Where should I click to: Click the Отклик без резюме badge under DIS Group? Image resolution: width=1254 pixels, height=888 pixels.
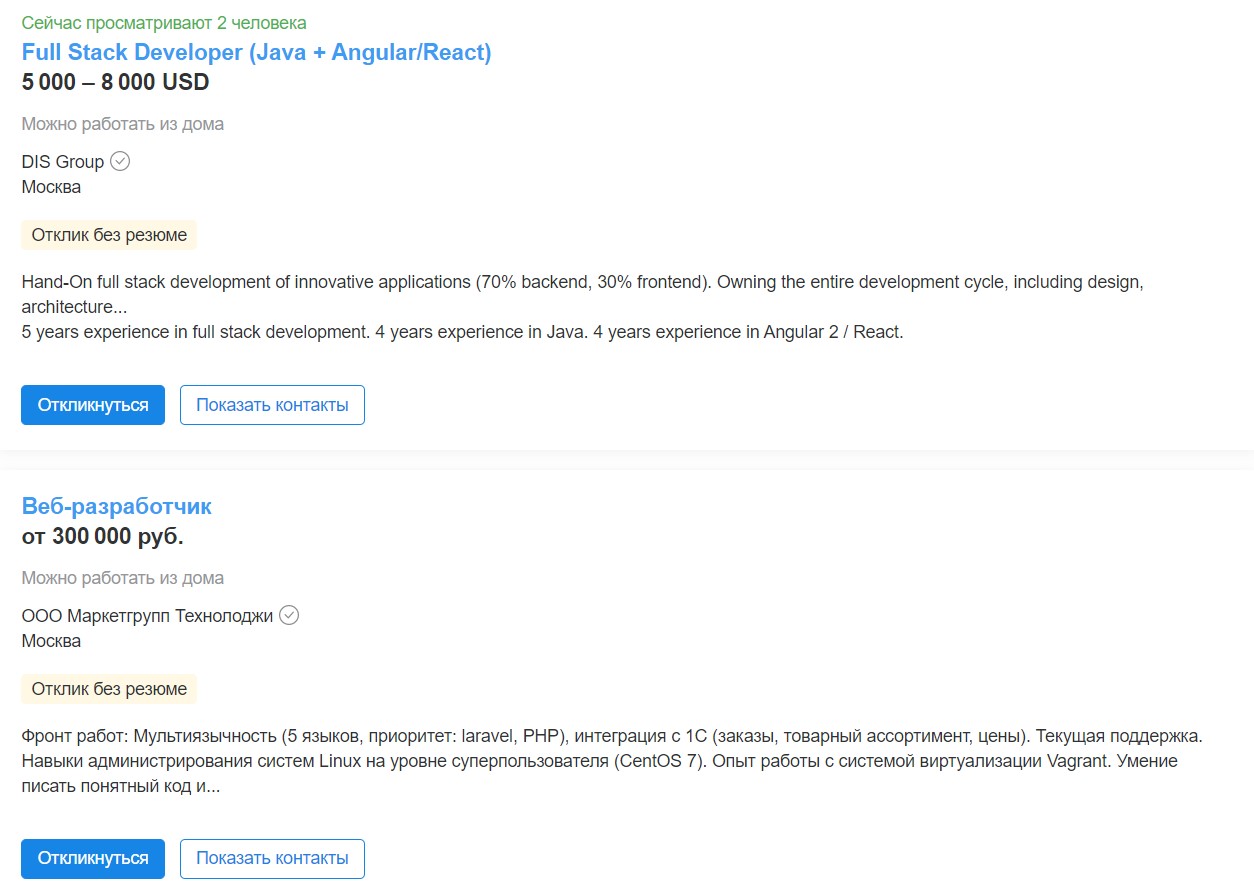[x=109, y=235]
